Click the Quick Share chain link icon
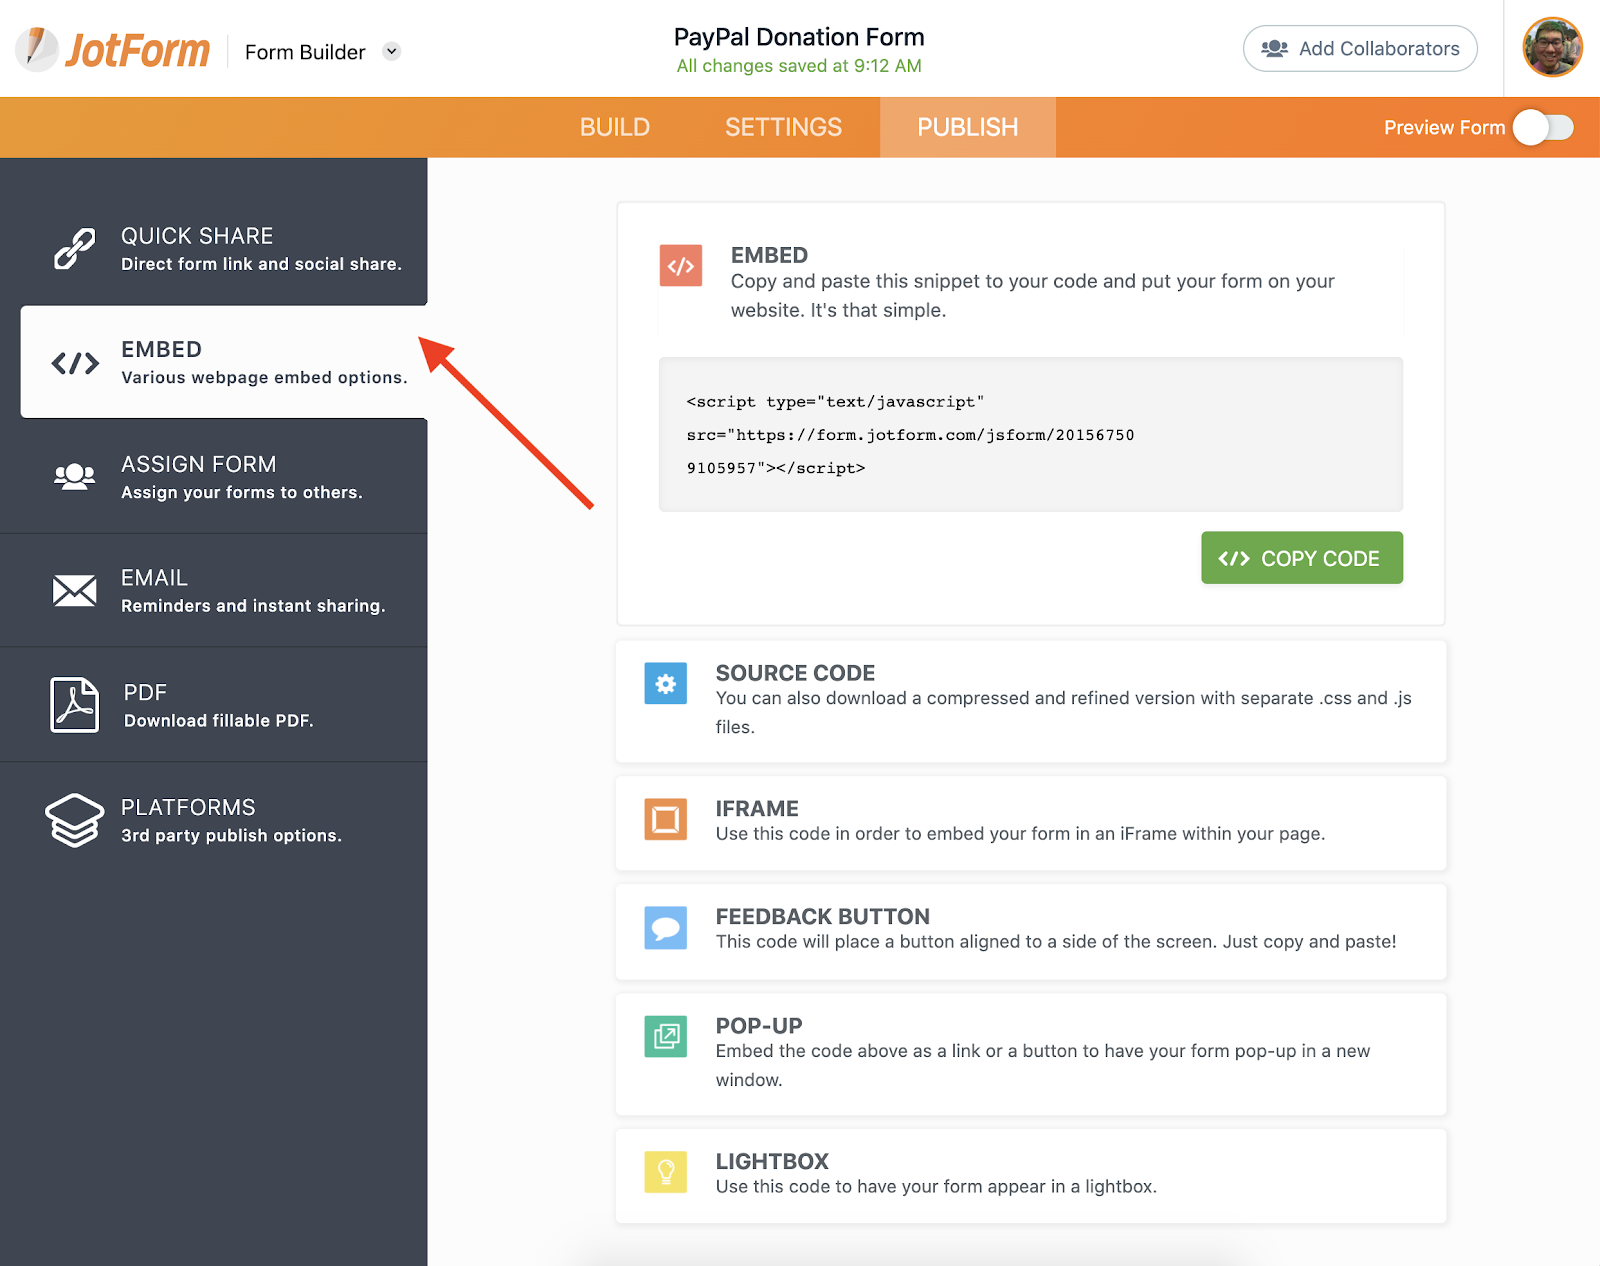Screen dimensions: 1600x1266 75,248
